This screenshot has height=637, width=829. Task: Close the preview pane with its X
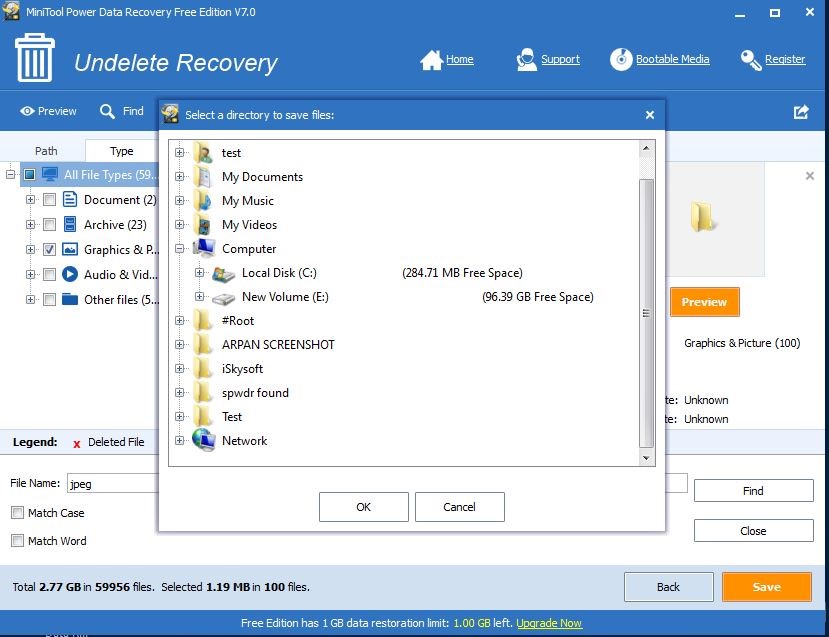tap(809, 176)
